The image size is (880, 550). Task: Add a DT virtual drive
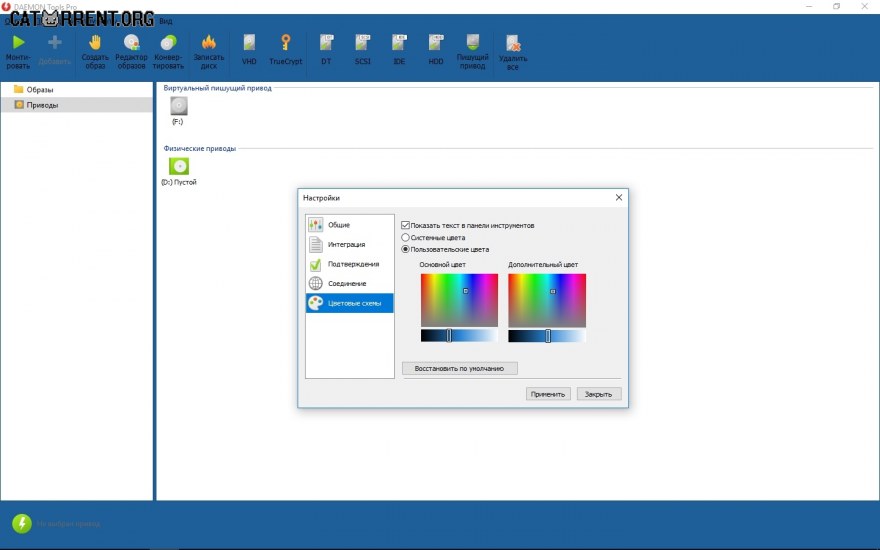pos(326,50)
